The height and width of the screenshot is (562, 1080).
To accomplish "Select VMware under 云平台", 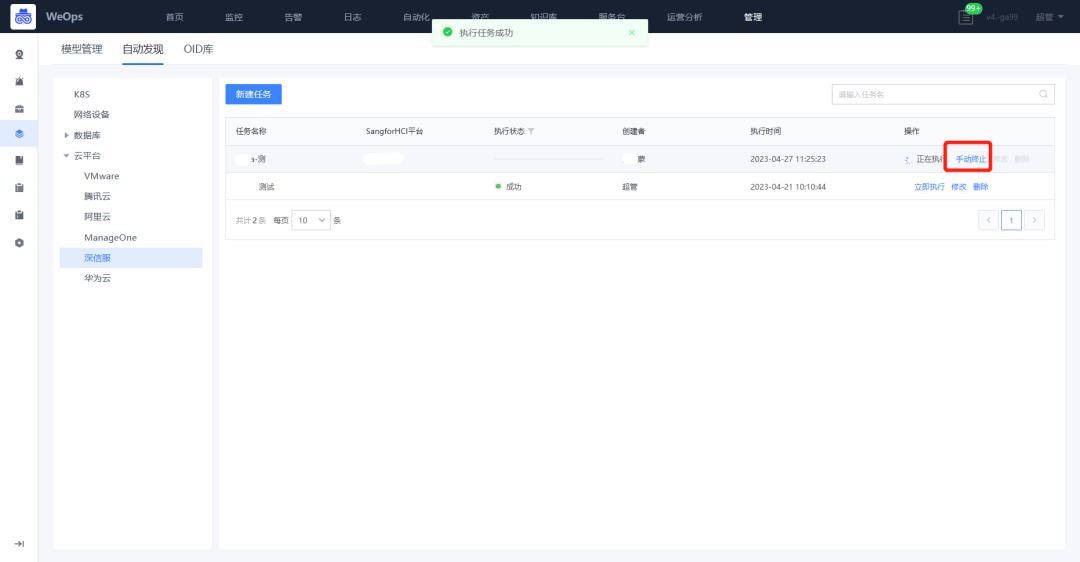I will point(101,176).
